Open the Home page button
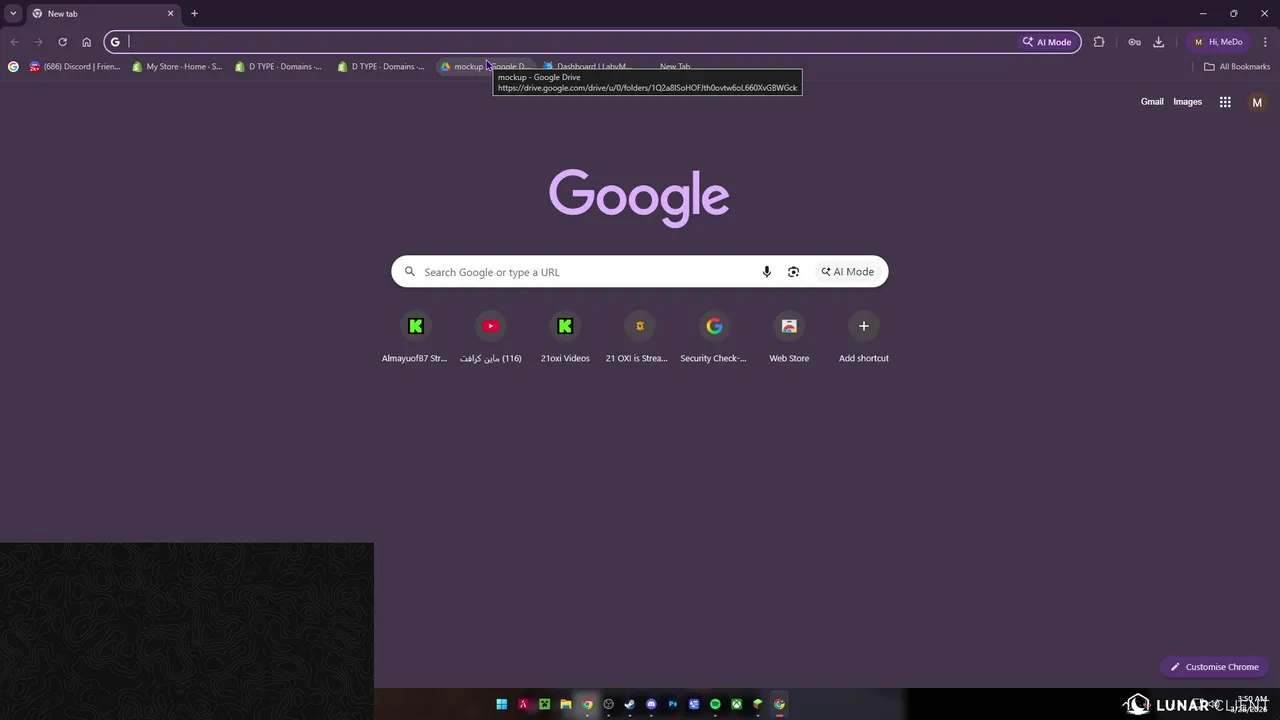1280x720 pixels. [86, 42]
